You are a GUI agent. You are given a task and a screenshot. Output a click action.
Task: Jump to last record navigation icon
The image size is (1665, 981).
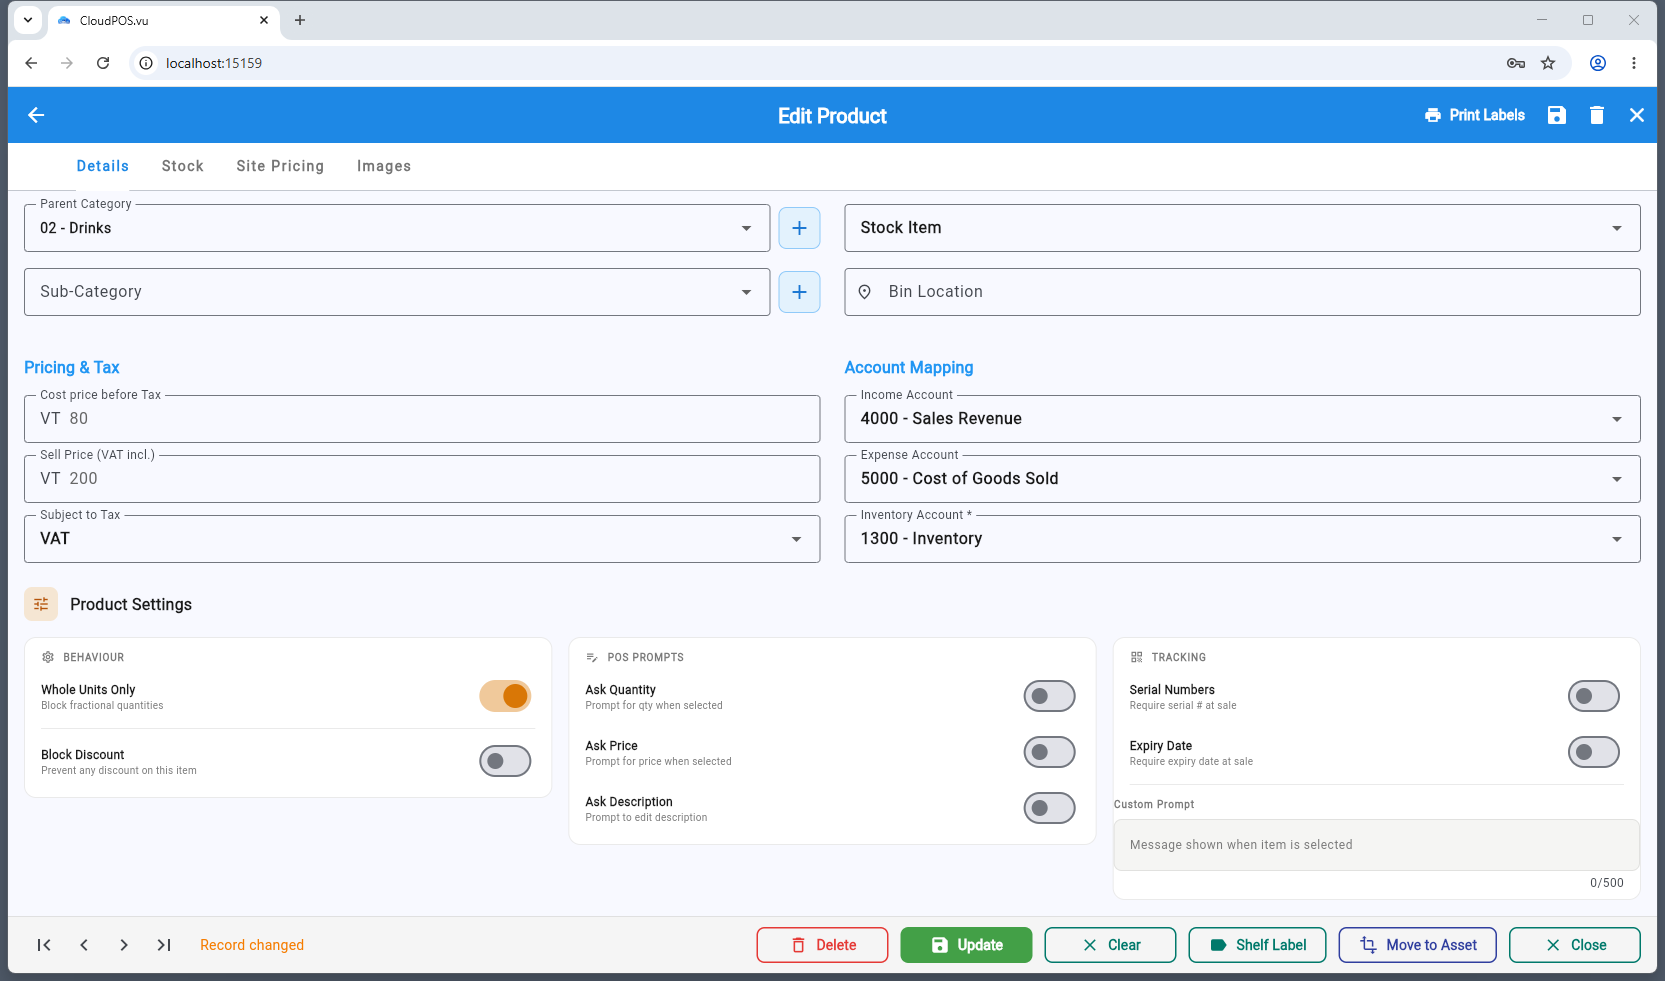[164, 945]
